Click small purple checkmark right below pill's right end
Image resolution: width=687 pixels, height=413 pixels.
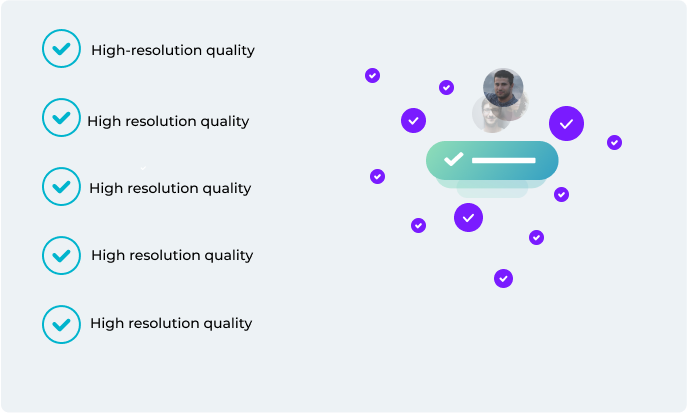[x=561, y=194]
